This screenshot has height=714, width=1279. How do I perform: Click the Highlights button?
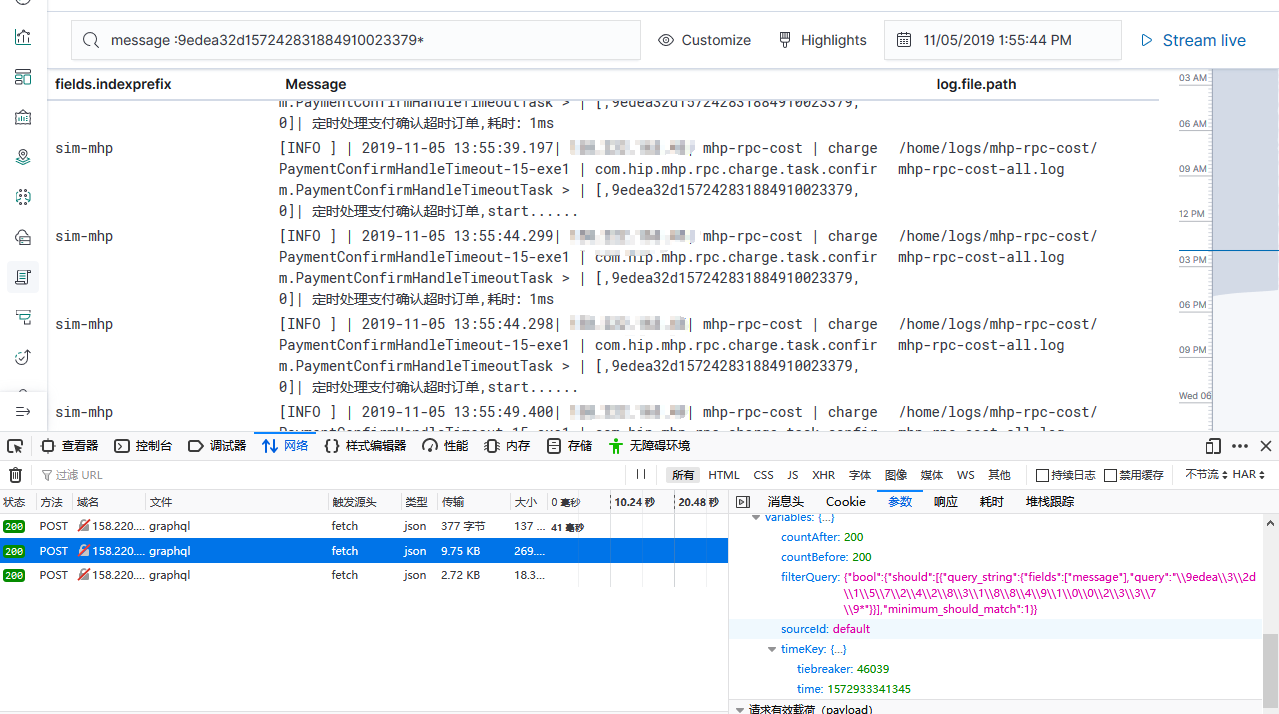pyautogui.click(x=822, y=40)
